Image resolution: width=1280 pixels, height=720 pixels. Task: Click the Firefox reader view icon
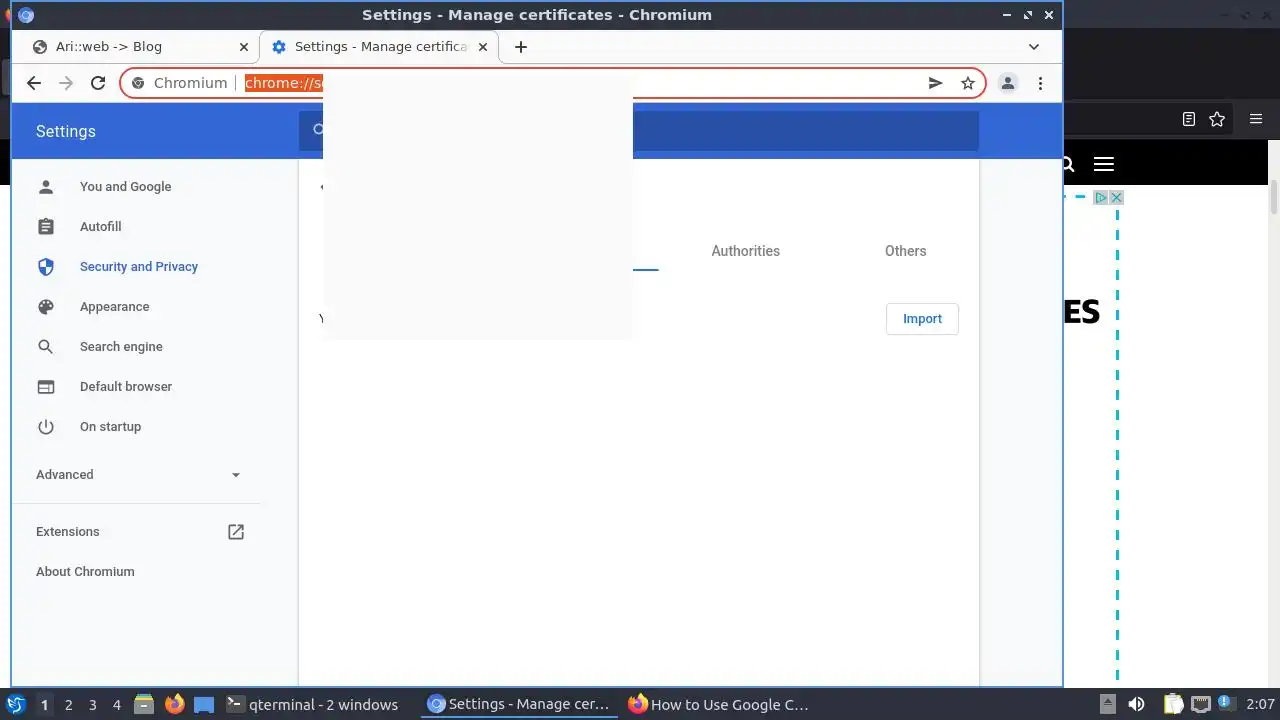click(1188, 119)
